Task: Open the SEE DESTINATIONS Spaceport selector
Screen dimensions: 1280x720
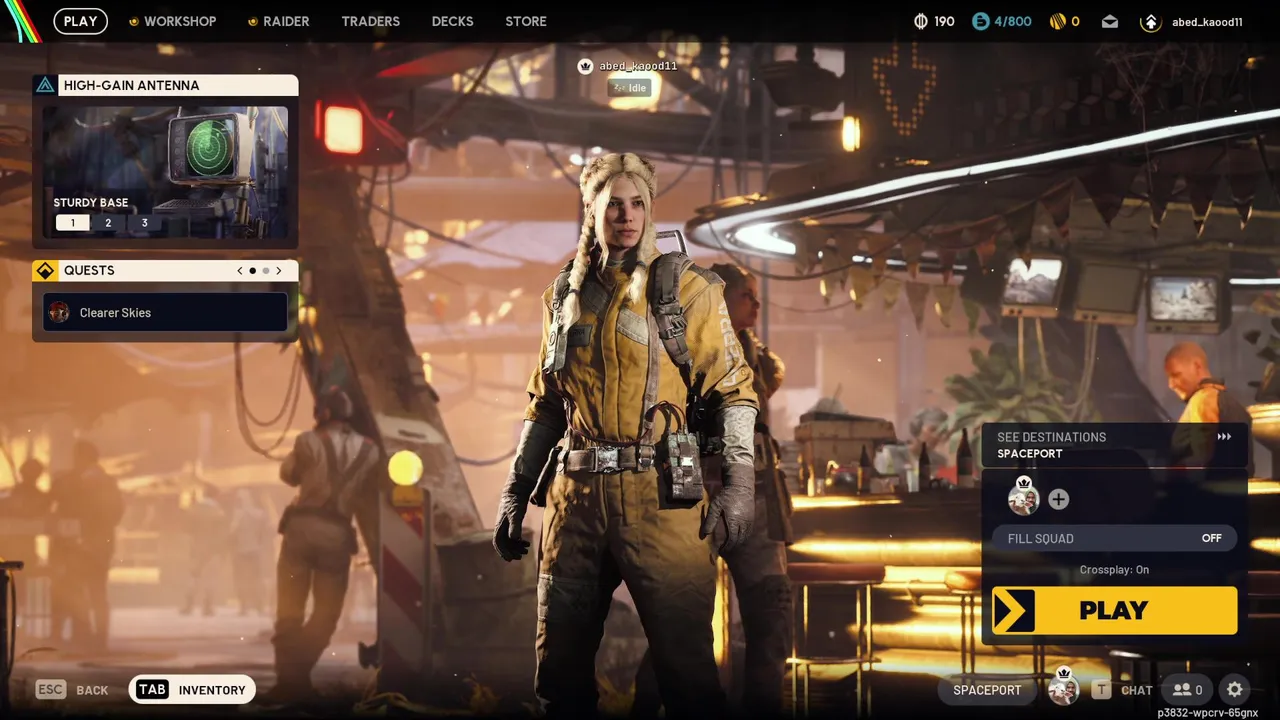Action: click(x=1115, y=445)
